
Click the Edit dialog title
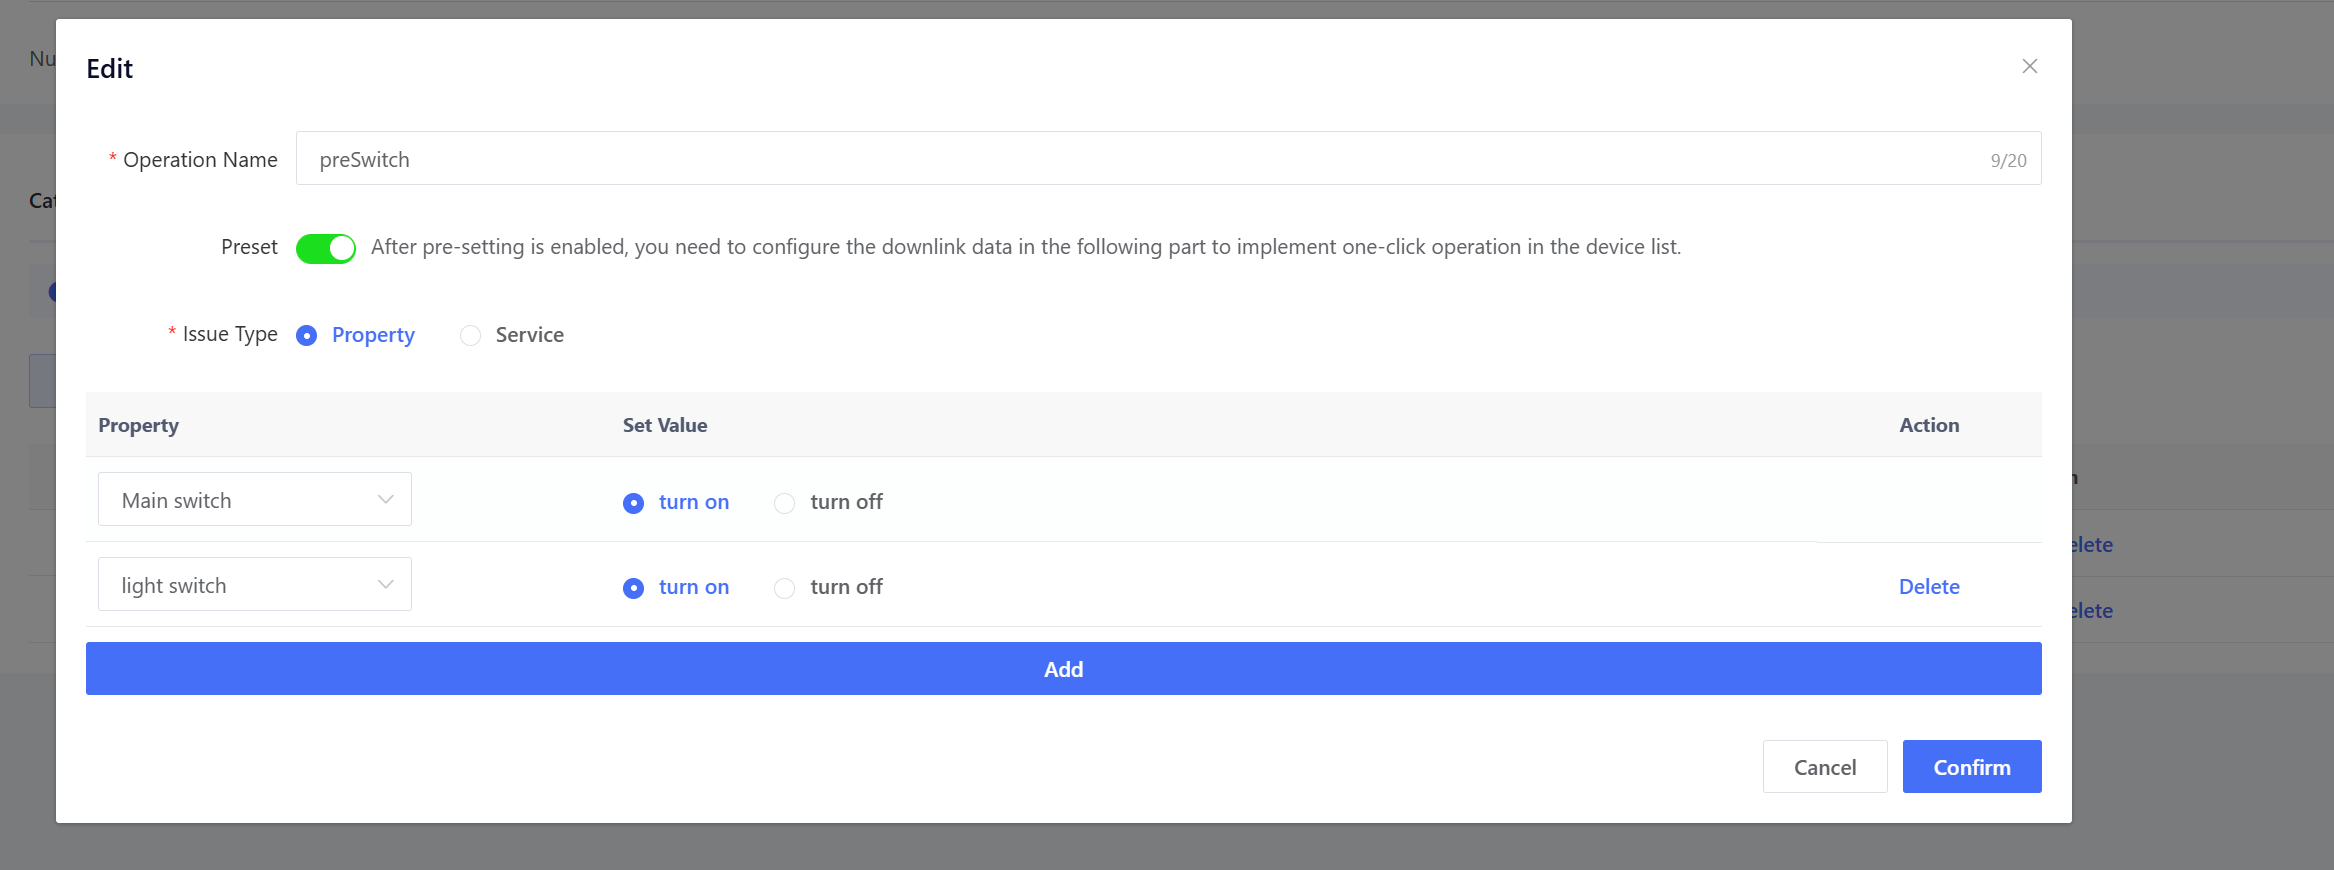point(110,69)
